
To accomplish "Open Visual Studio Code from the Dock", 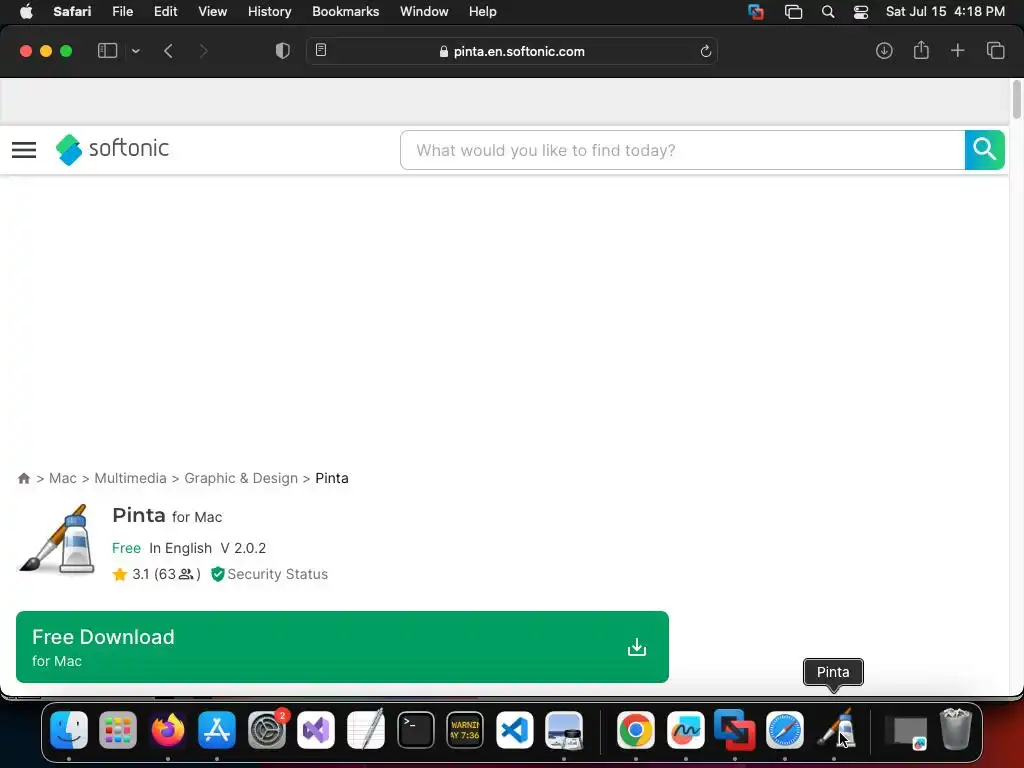I will 515,729.
